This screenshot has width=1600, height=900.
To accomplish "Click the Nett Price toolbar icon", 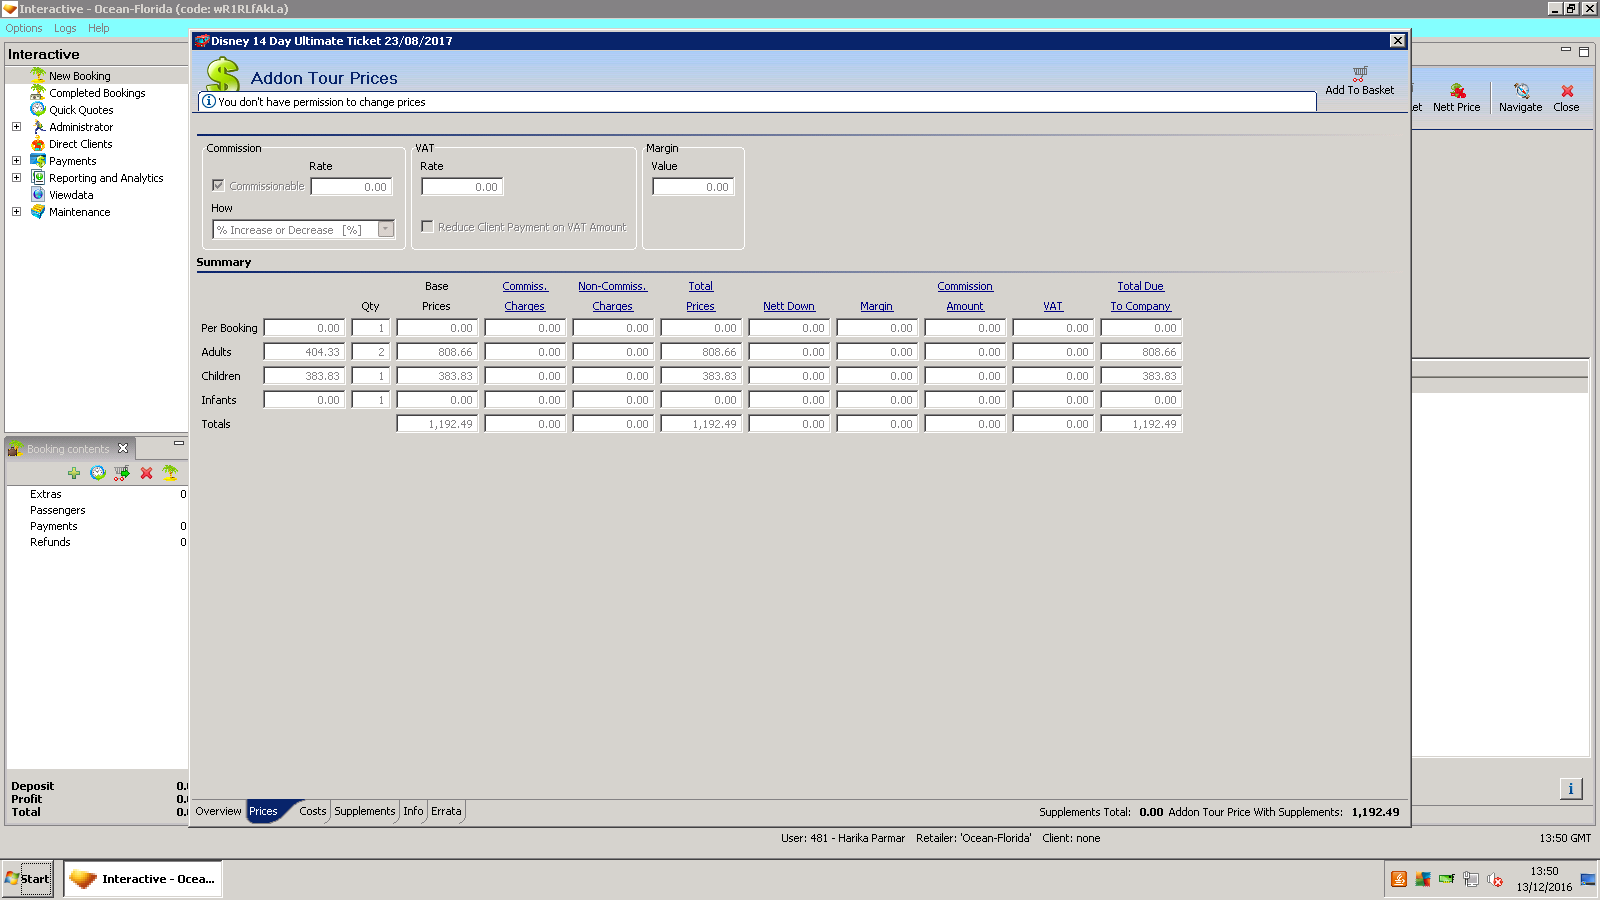I will 1457,91.
